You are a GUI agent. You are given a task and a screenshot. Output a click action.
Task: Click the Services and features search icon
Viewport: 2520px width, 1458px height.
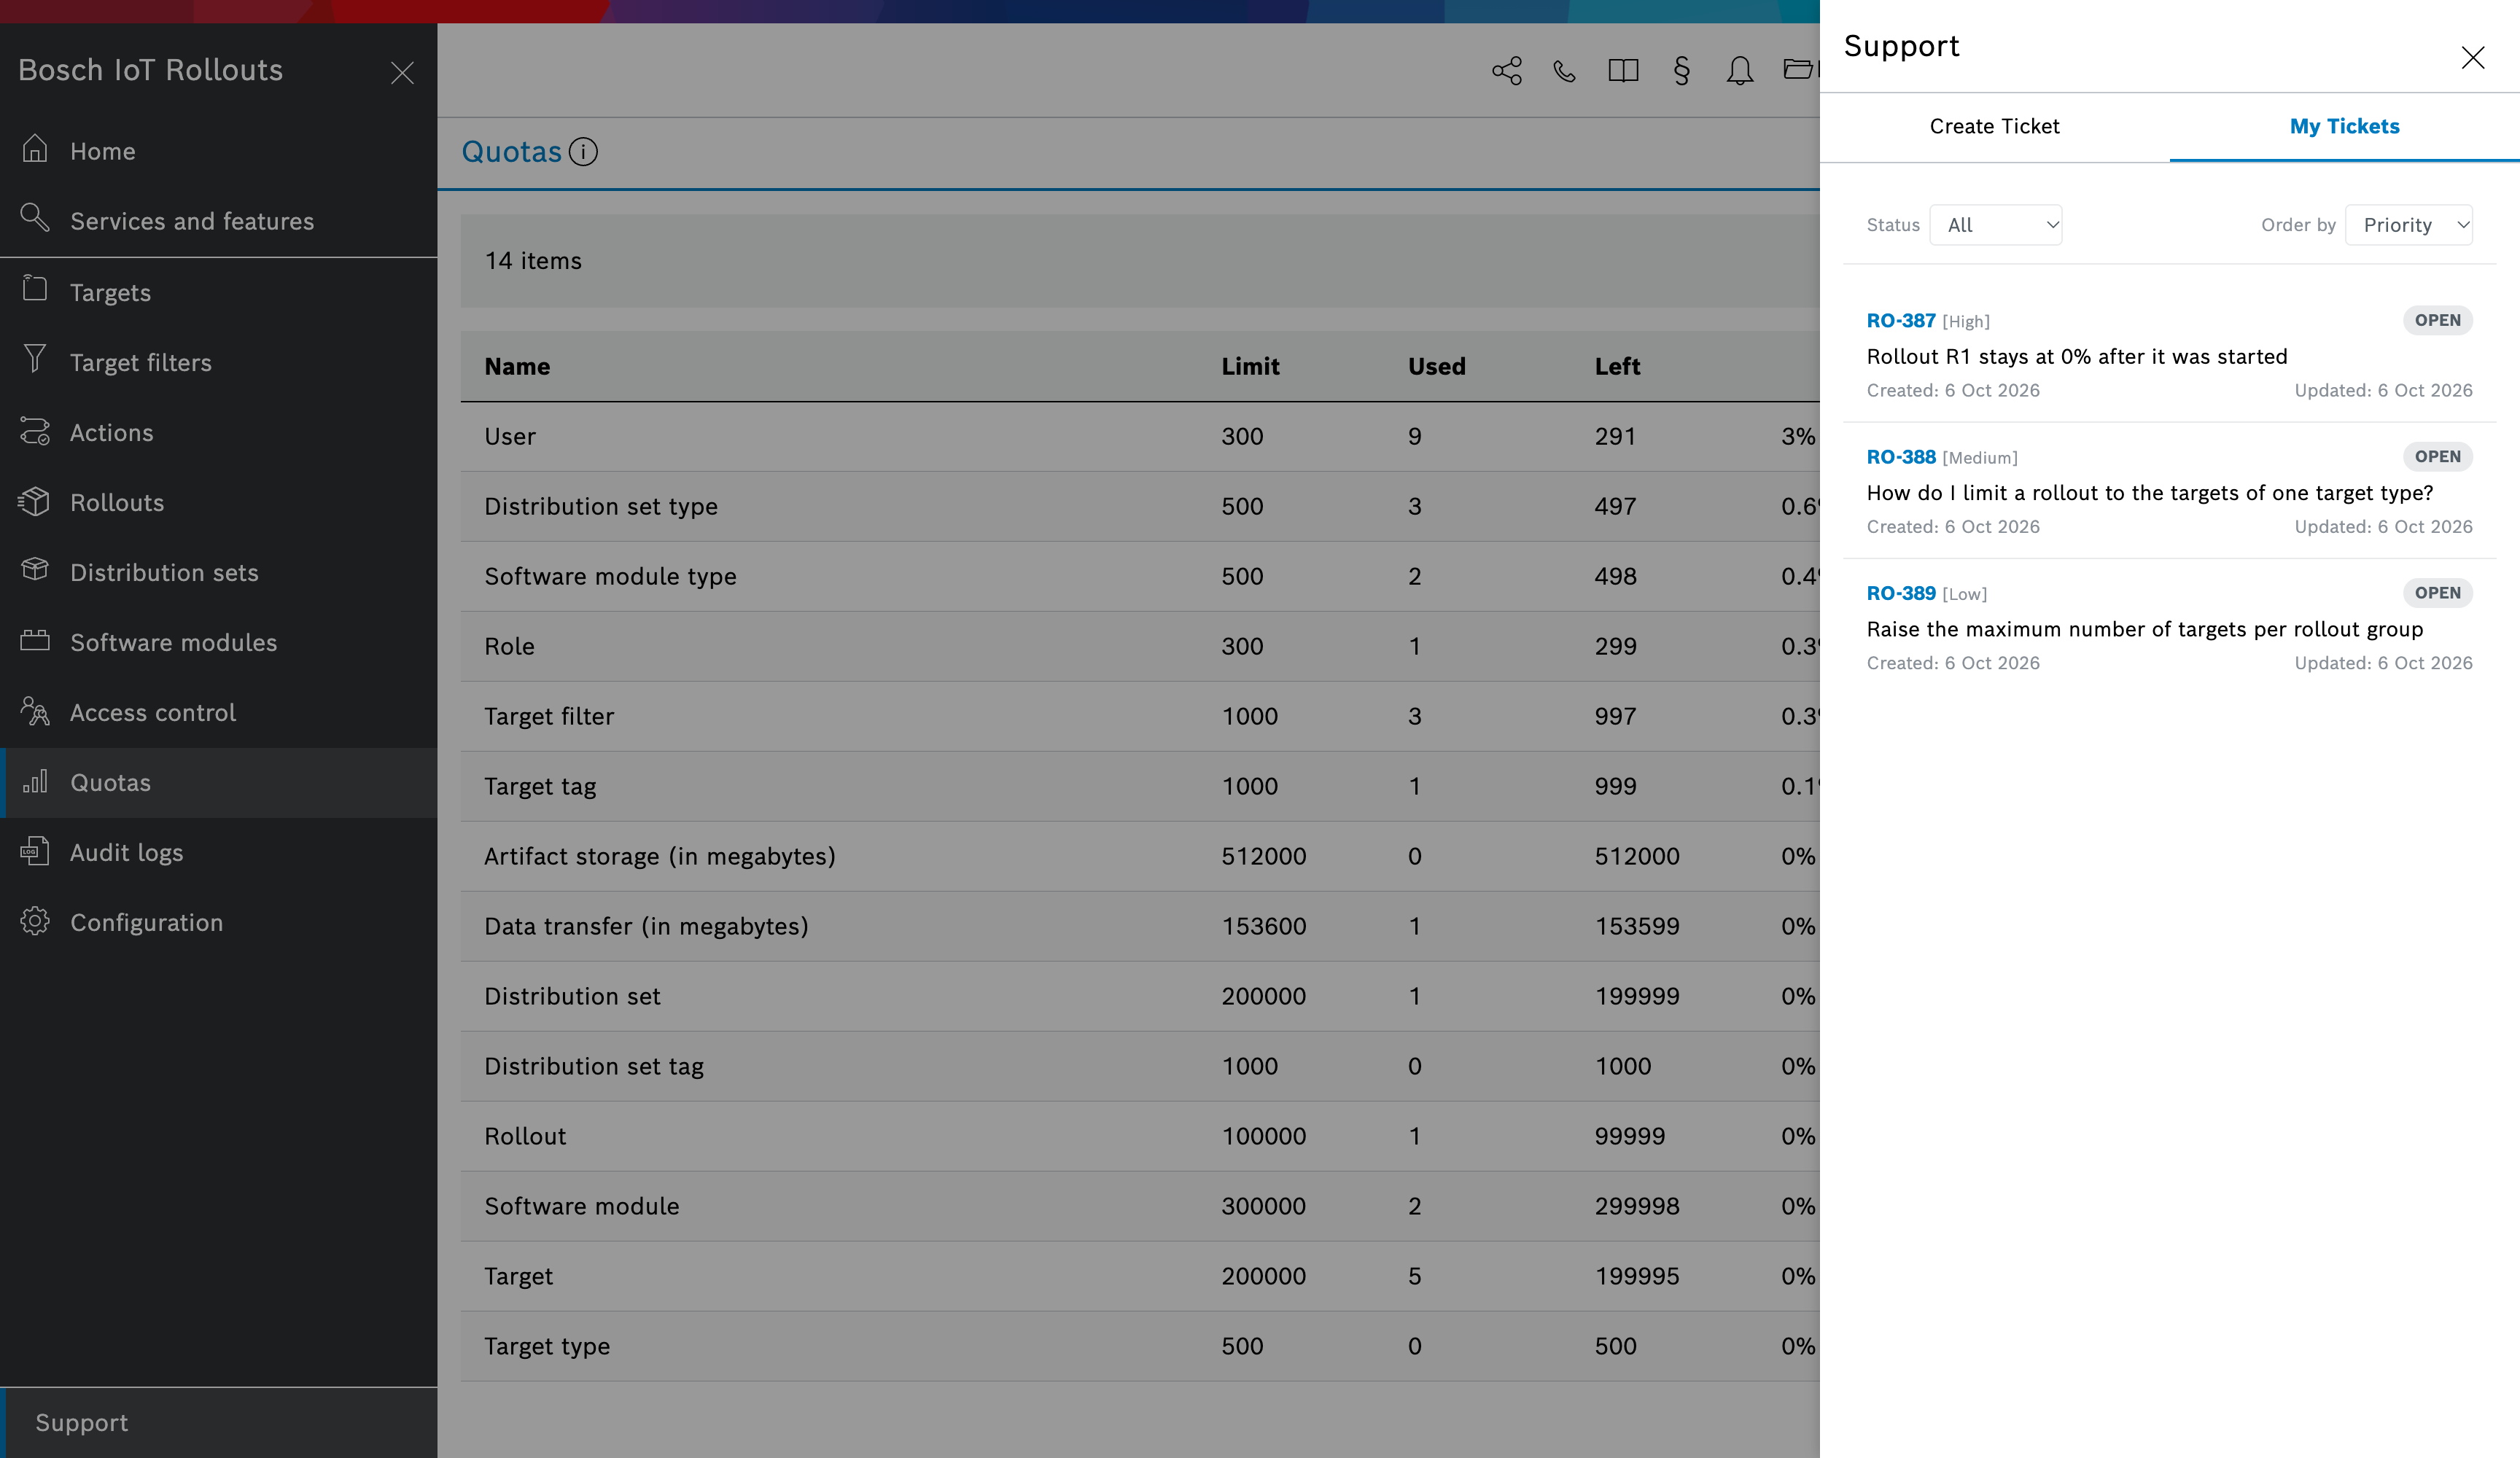click(35, 218)
